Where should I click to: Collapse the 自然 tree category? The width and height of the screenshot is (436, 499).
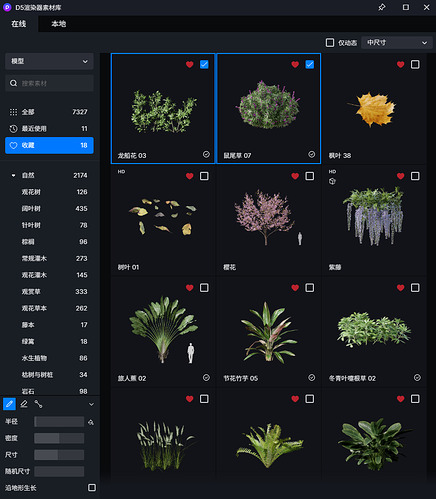[13, 175]
